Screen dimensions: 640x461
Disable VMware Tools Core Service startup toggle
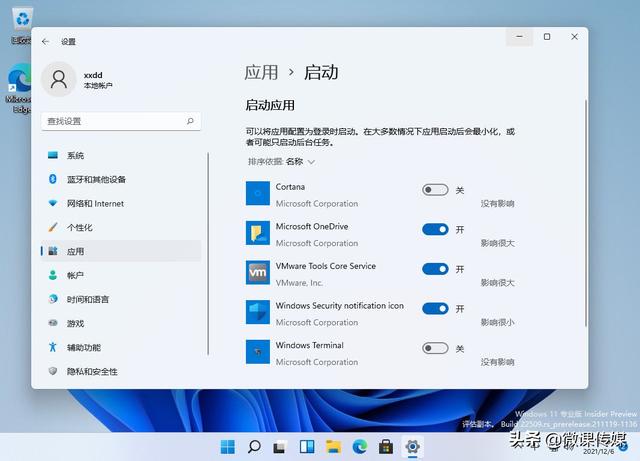point(435,269)
